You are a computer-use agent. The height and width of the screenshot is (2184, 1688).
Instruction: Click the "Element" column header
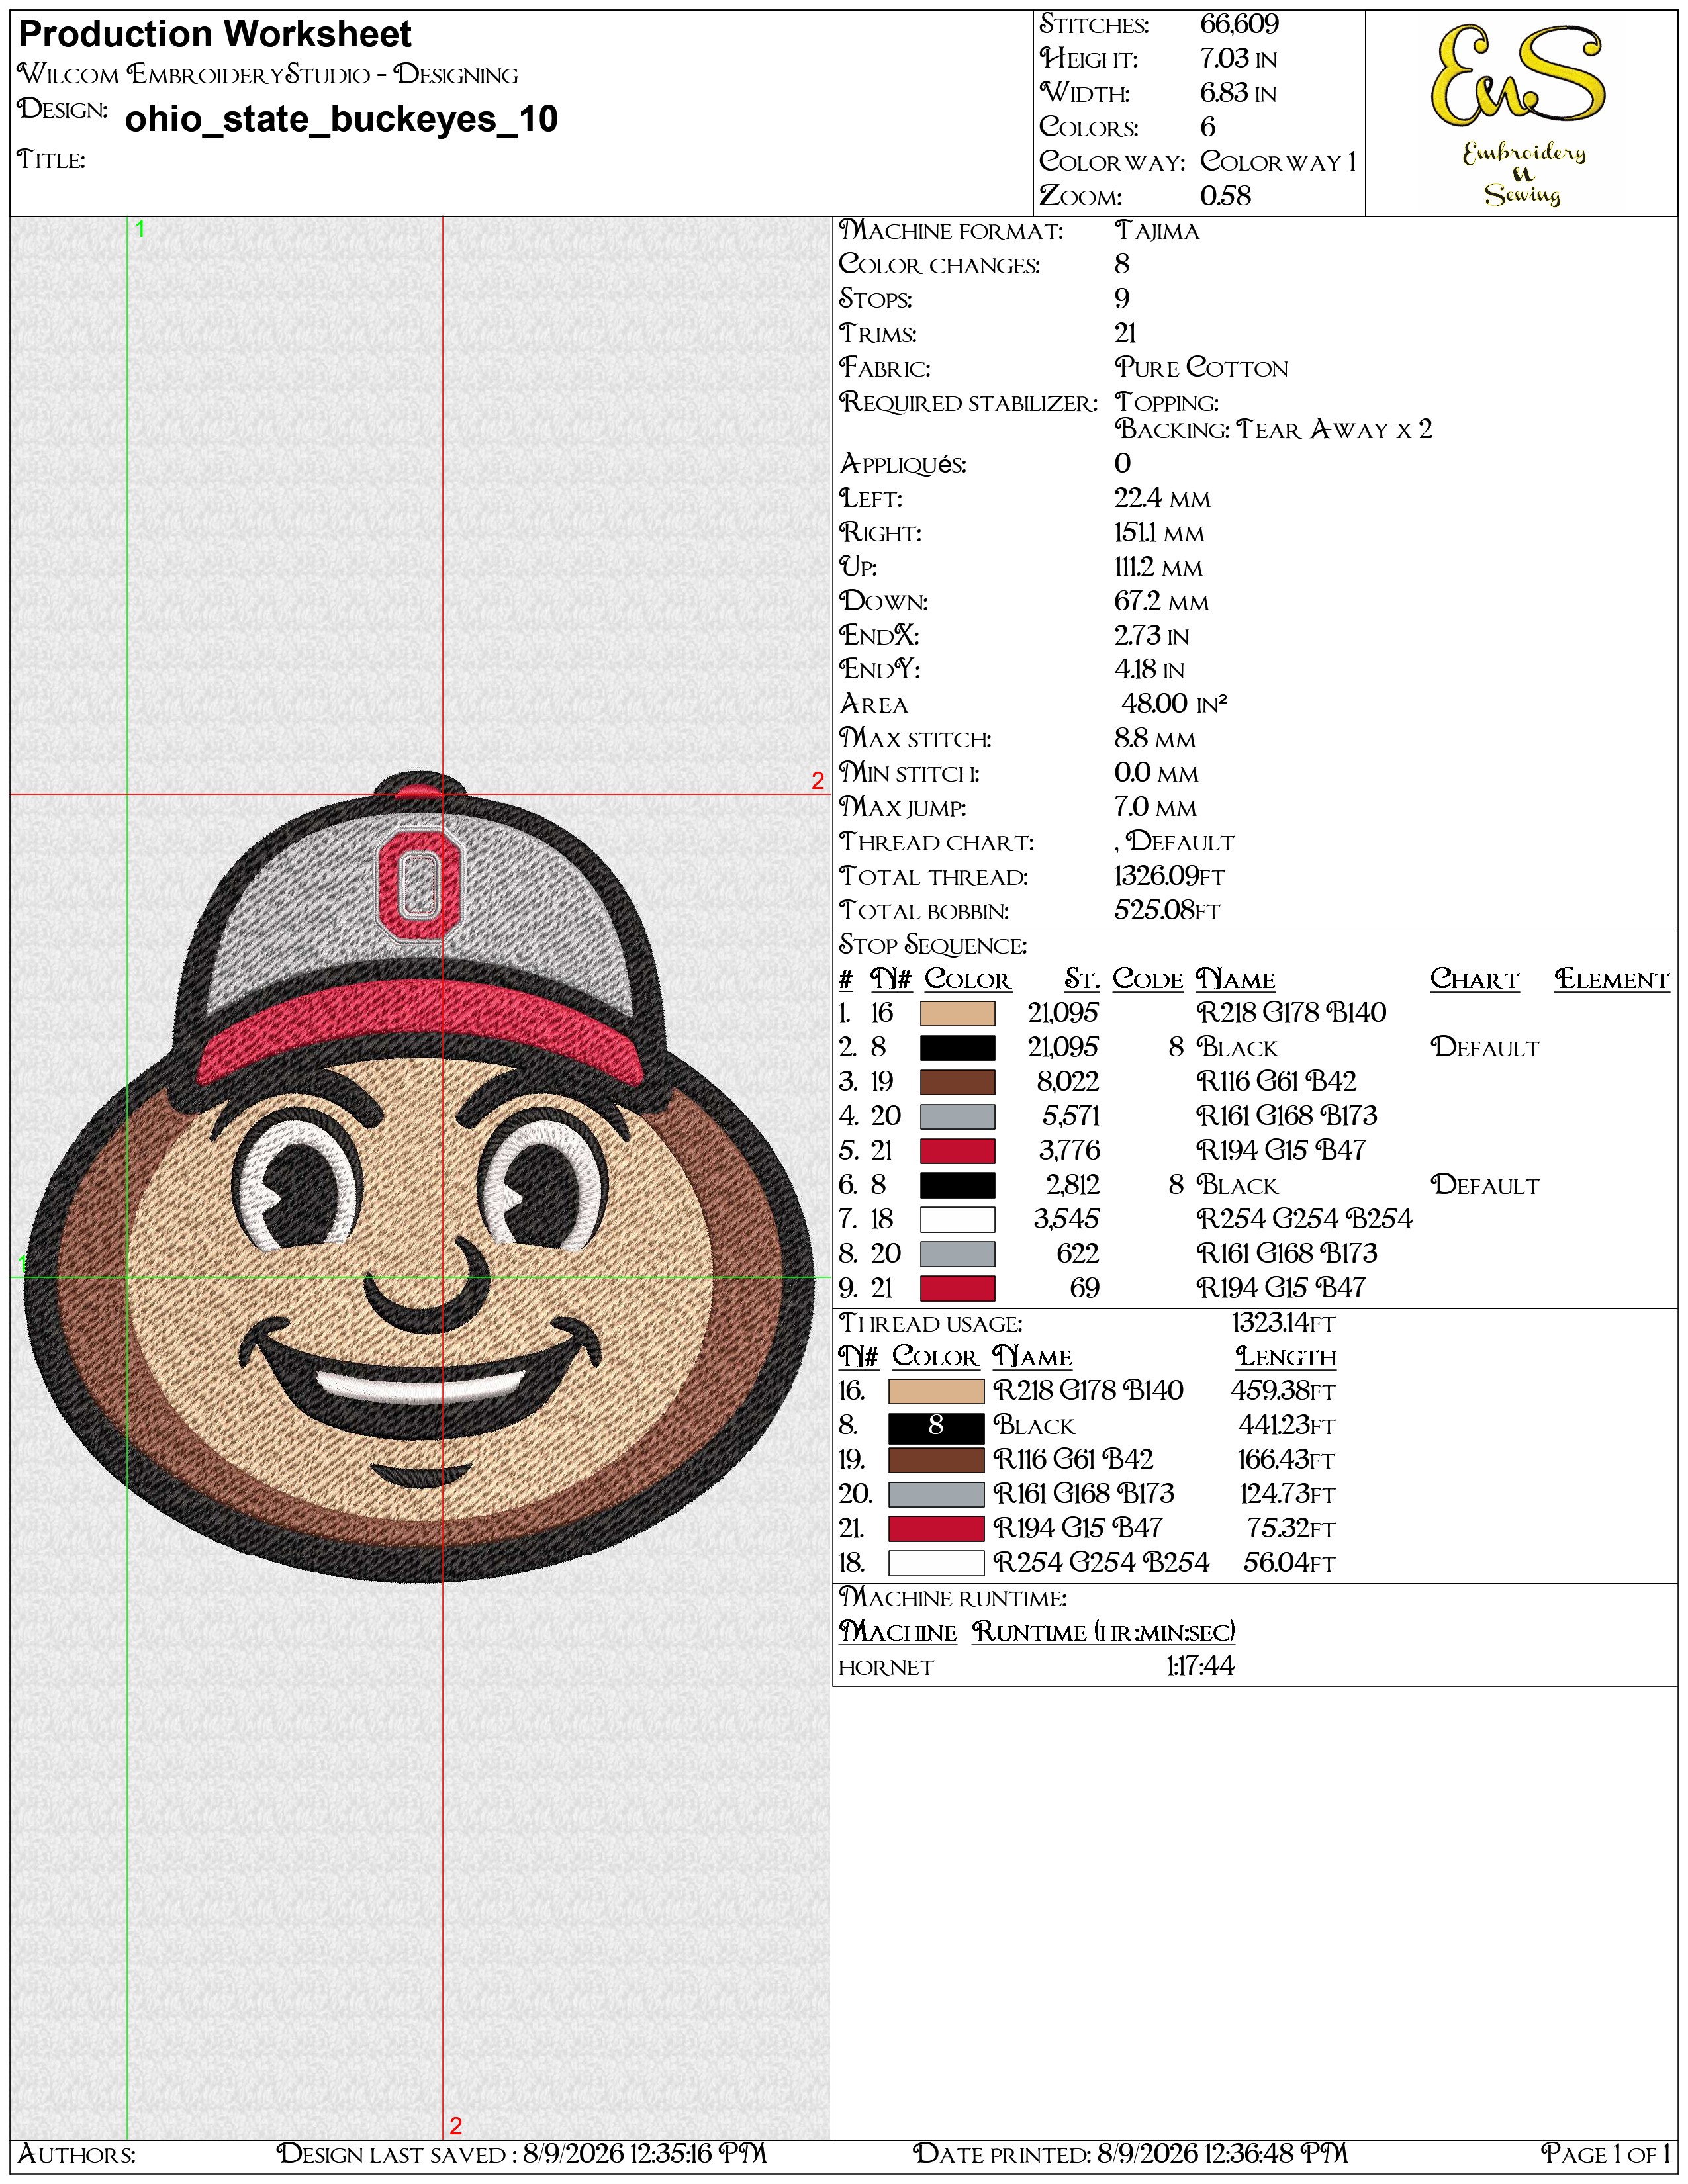(1612, 980)
